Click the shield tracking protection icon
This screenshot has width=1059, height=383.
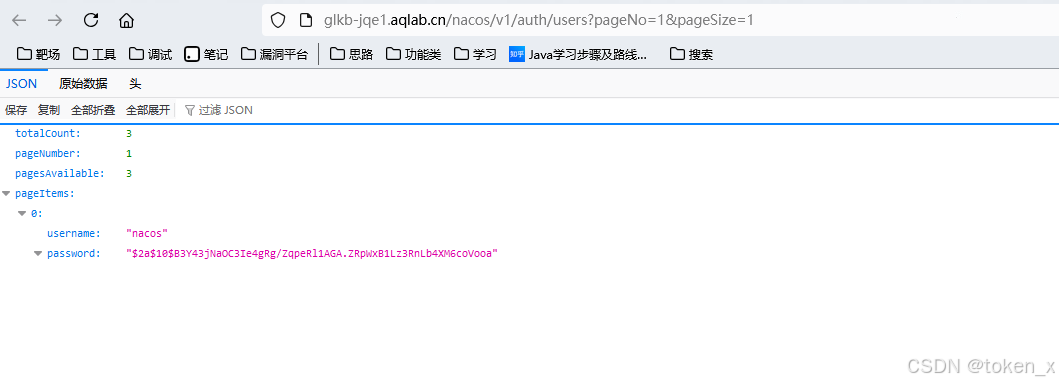pos(278,20)
